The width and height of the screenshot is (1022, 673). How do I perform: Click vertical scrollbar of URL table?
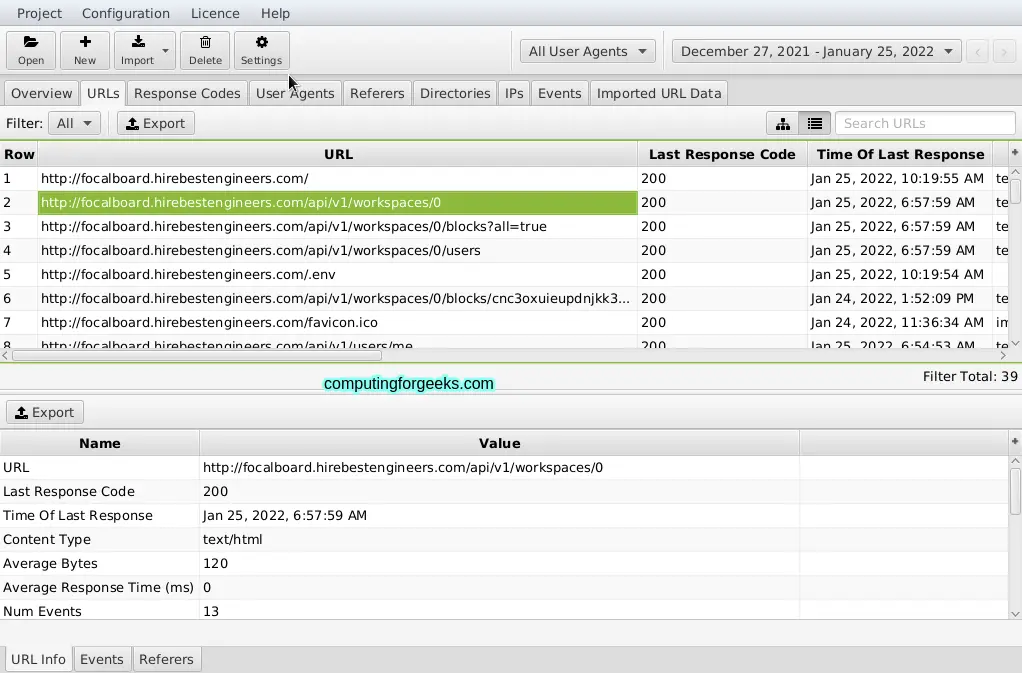coord(1015,192)
